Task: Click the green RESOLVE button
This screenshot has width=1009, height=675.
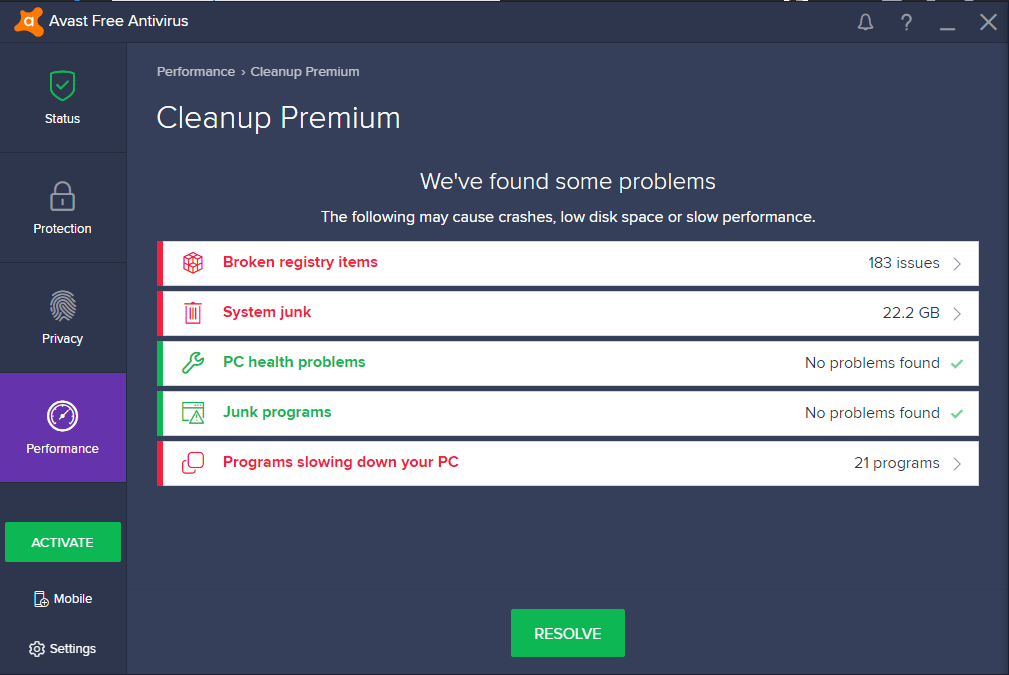Action: pos(567,633)
